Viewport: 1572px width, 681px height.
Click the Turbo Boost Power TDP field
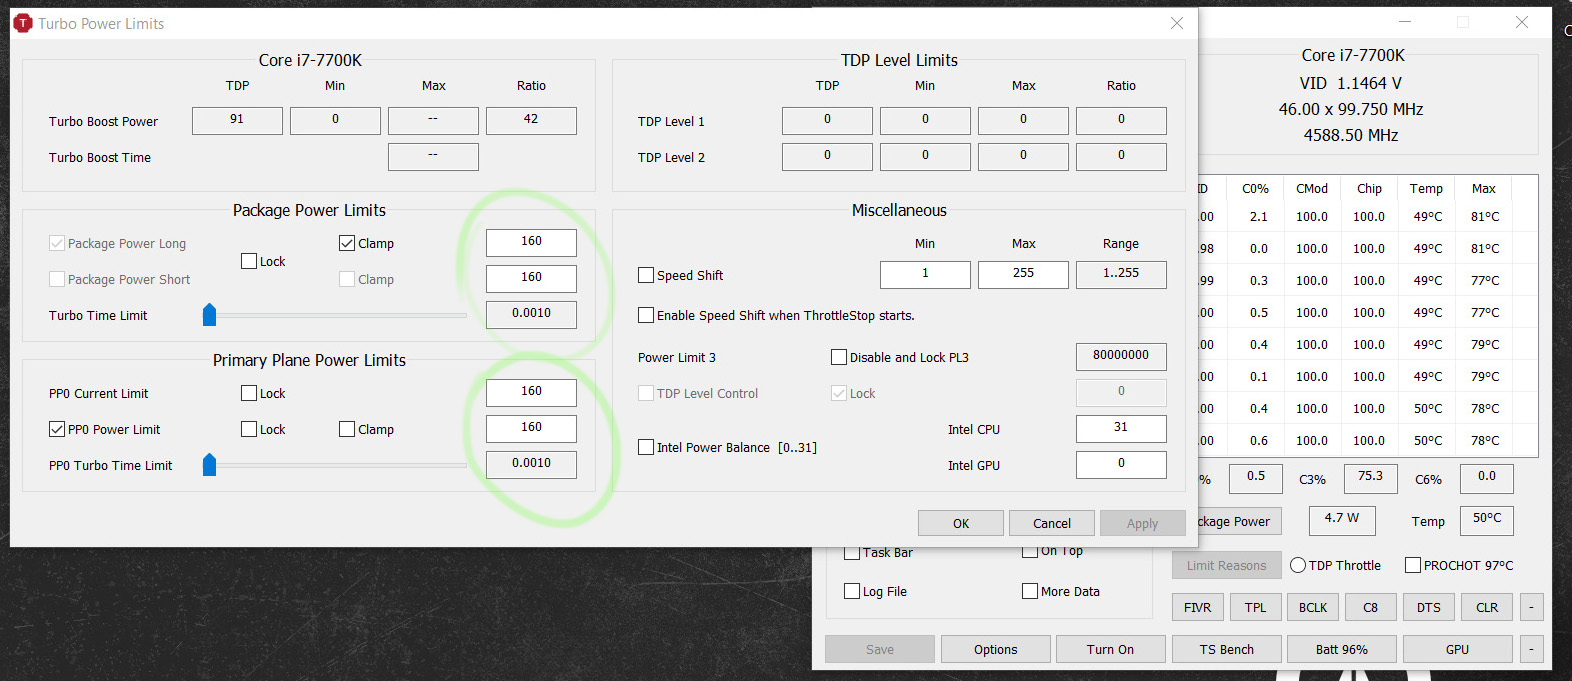(x=237, y=120)
